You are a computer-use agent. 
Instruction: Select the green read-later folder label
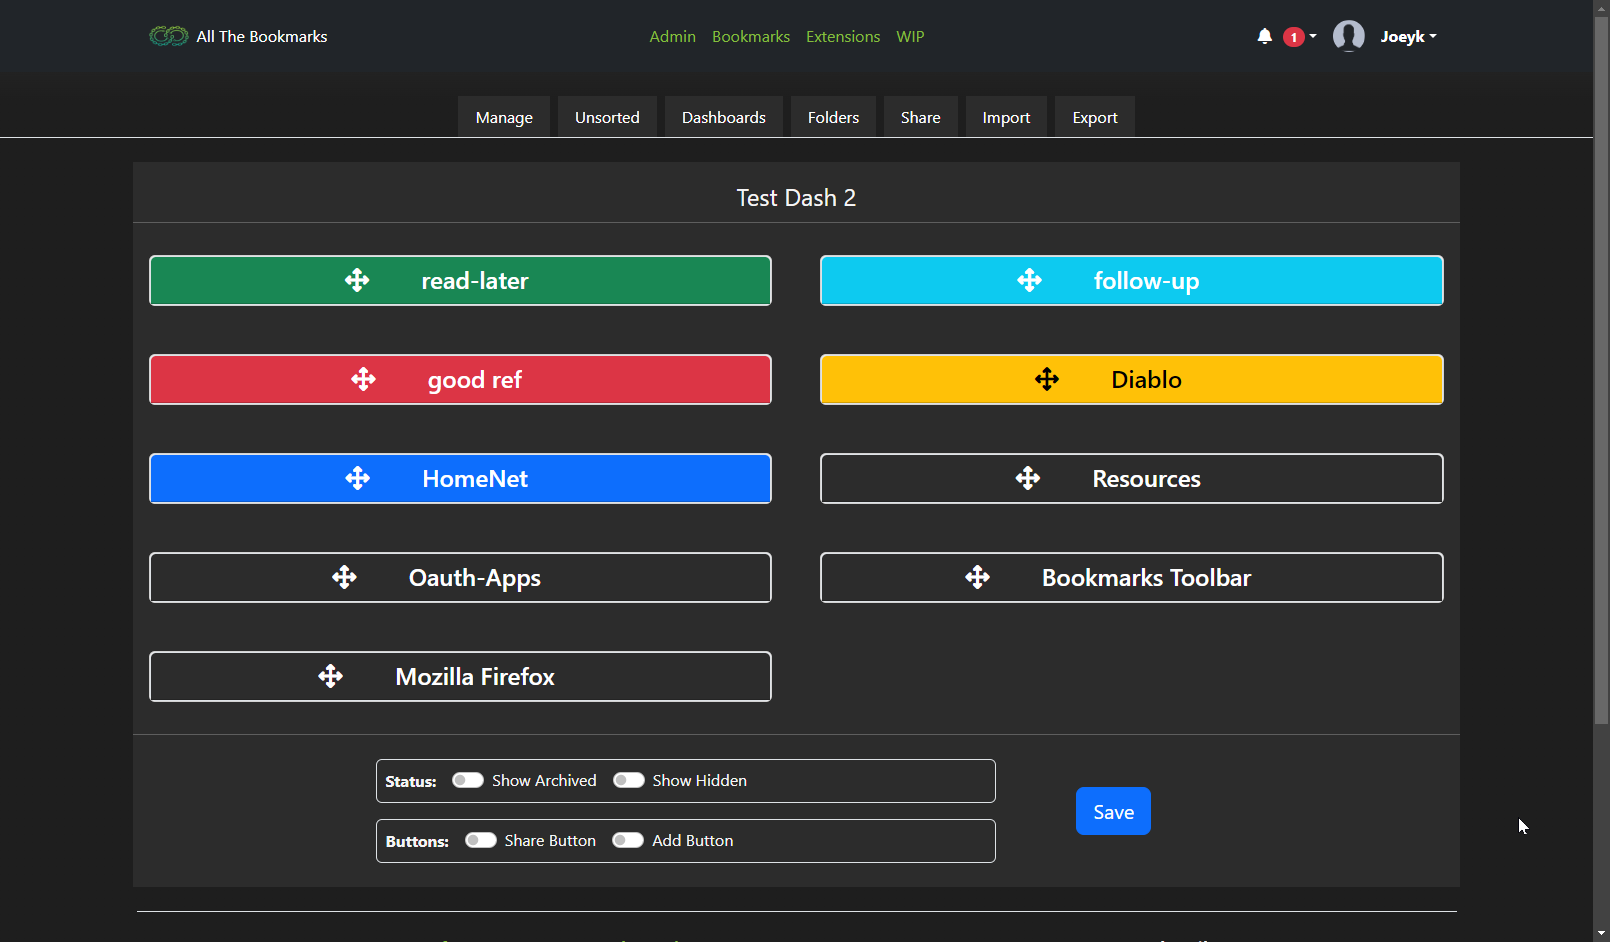(x=475, y=281)
